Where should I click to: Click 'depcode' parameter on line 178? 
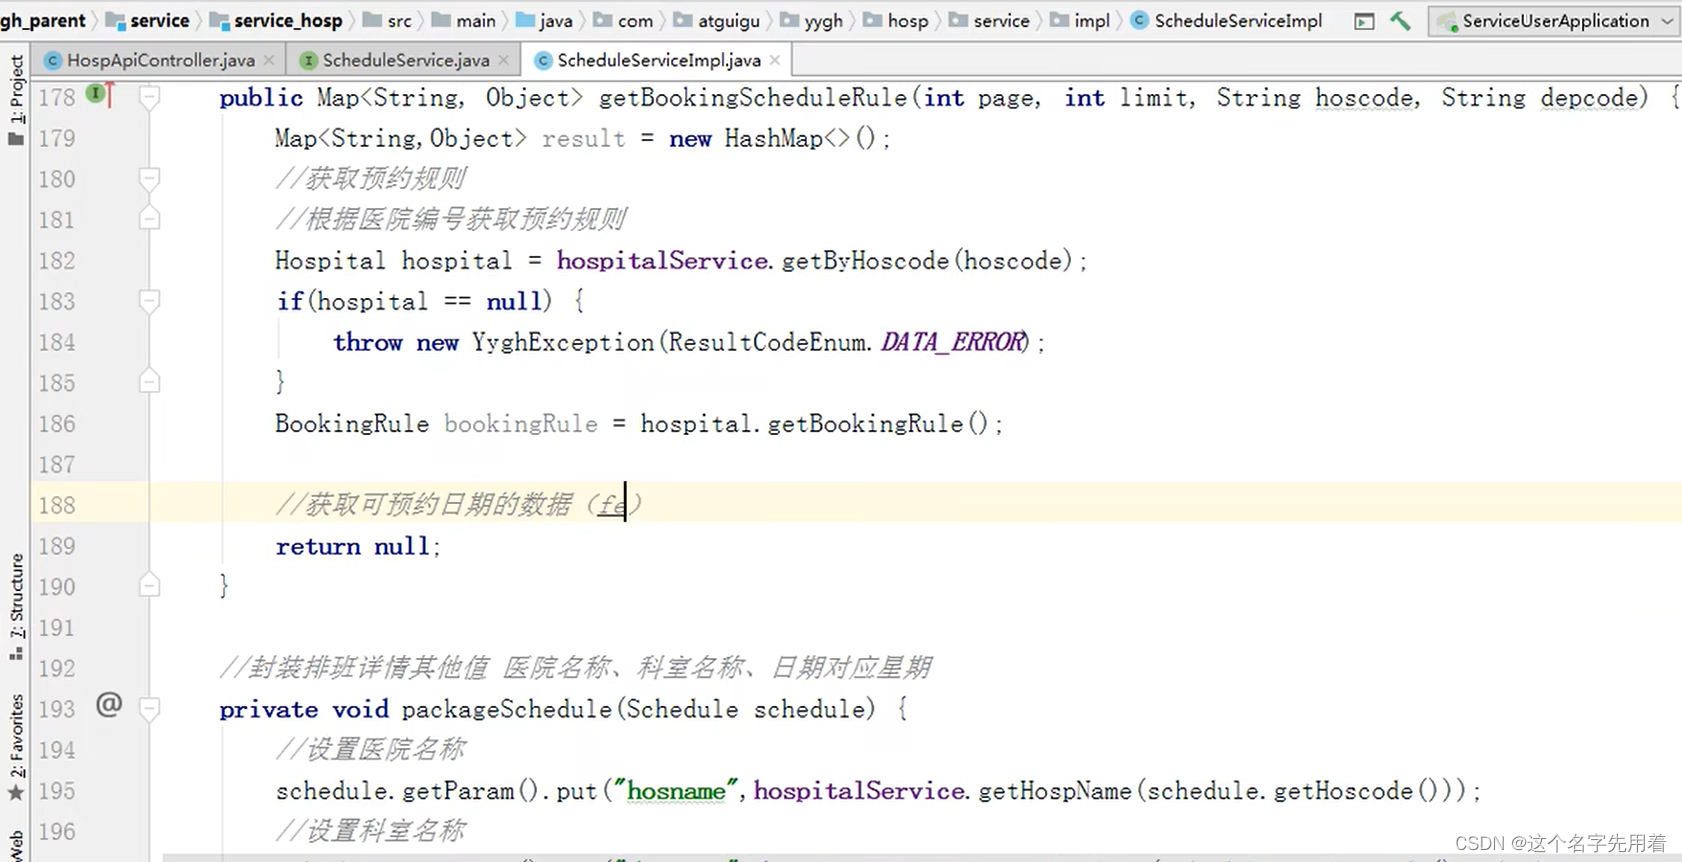(x=1590, y=98)
